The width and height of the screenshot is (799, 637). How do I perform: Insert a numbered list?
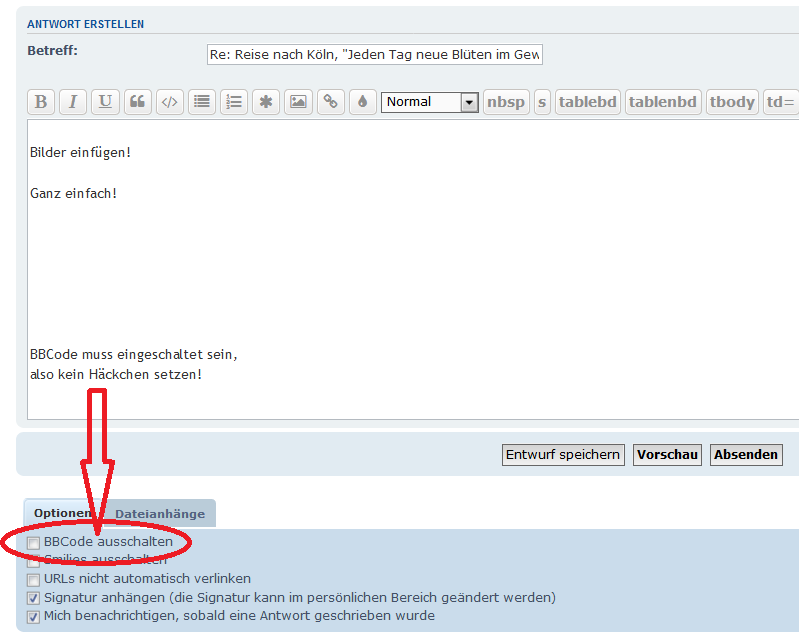tap(234, 102)
